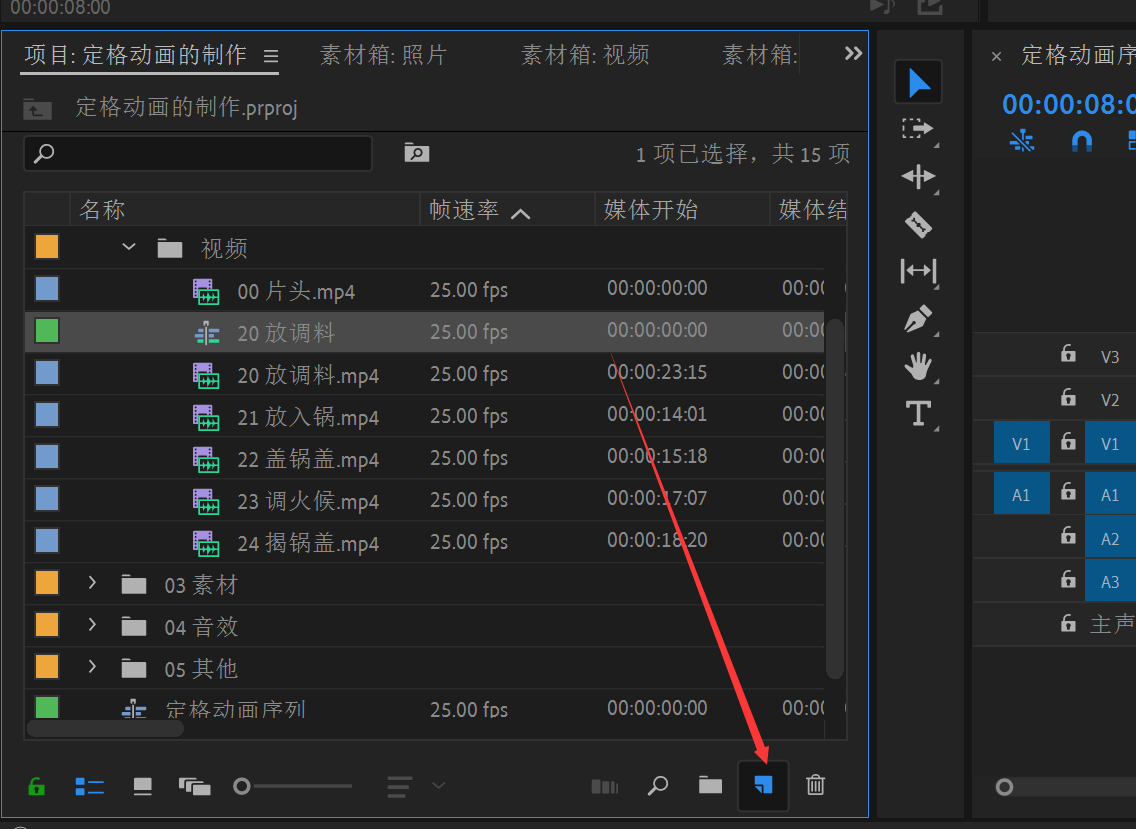Toggle the lock on track A2
The image size is (1136, 829).
(1068, 536)
